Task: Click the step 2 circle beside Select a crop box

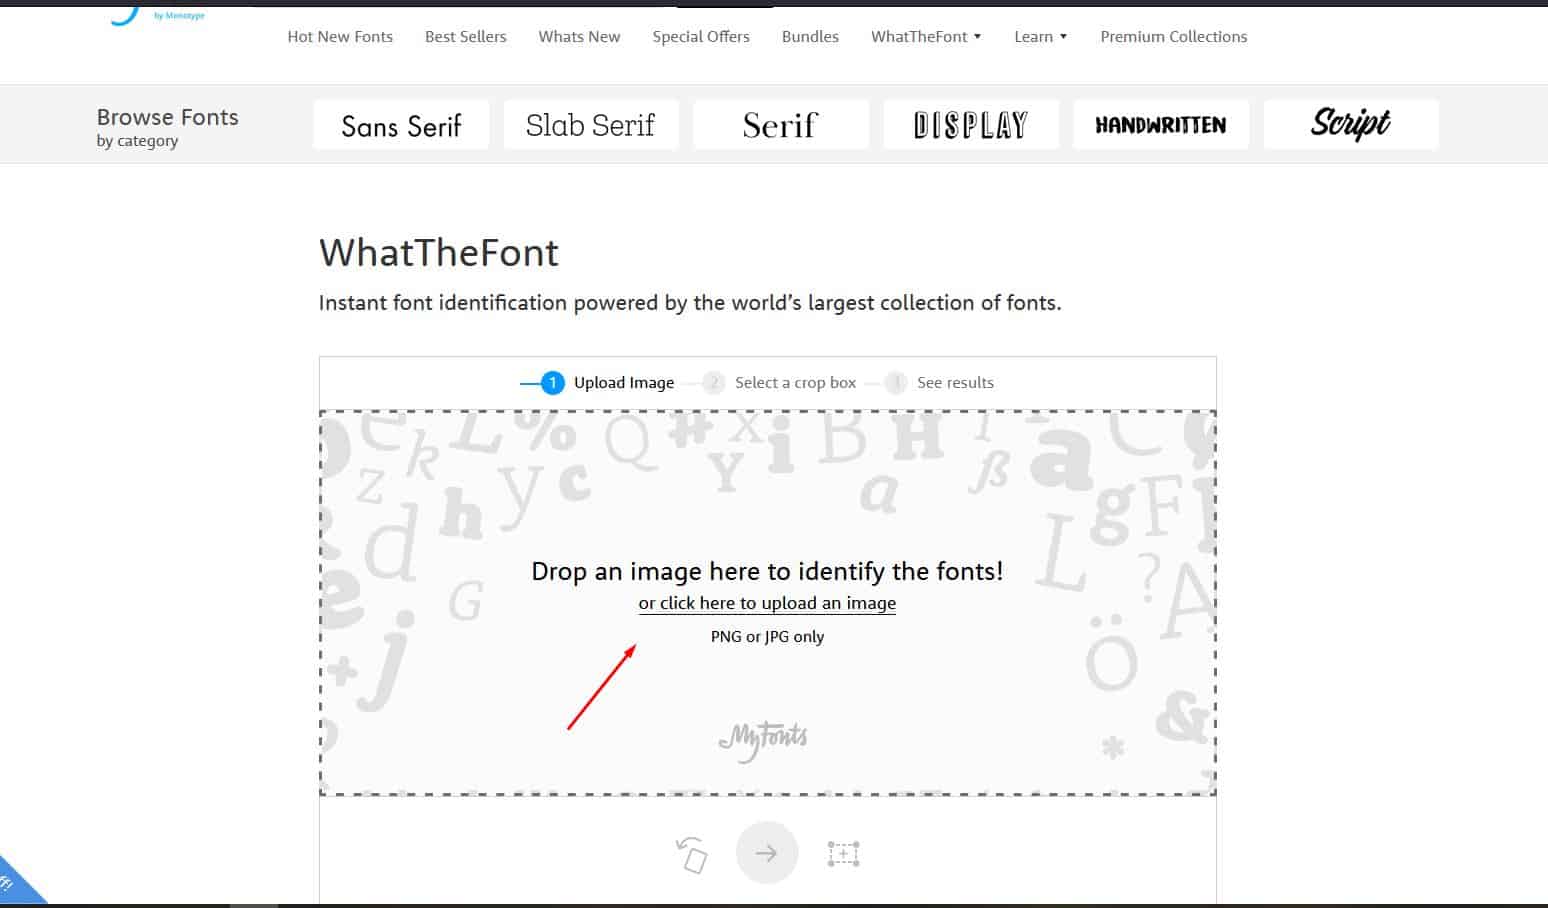Action: 713,383
